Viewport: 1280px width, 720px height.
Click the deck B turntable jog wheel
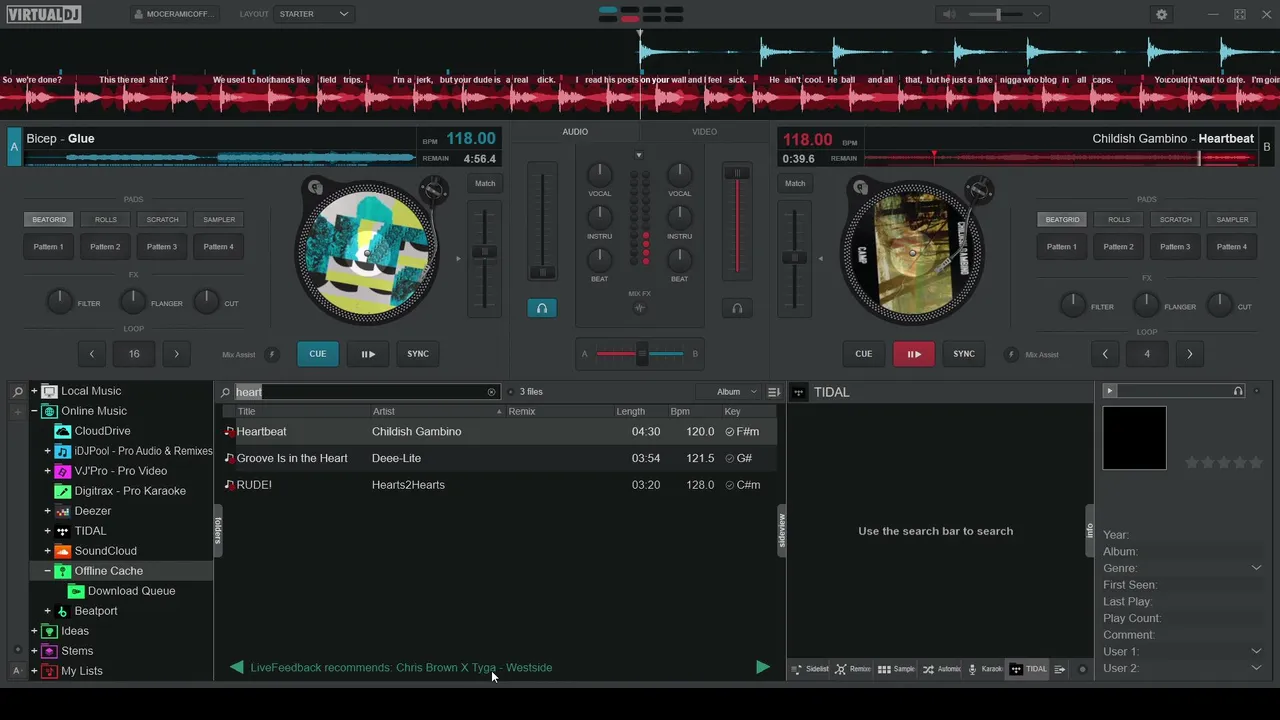pyautogui.click(x=912, y=252)
